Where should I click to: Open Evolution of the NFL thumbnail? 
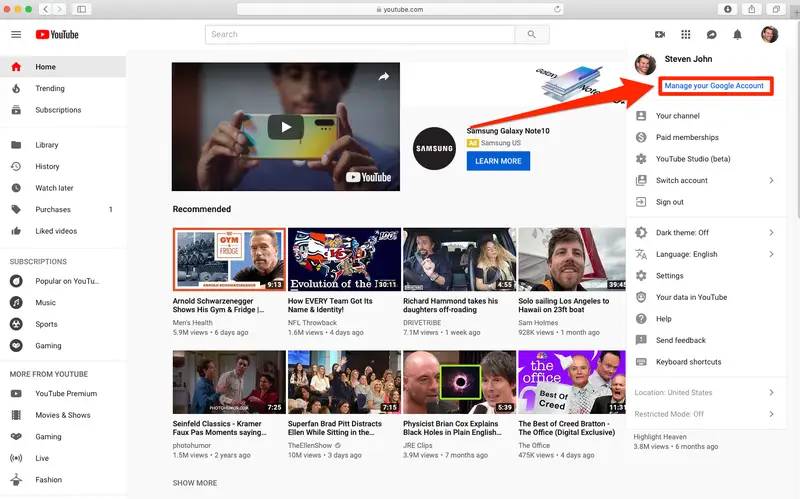(x=344, y=259)
